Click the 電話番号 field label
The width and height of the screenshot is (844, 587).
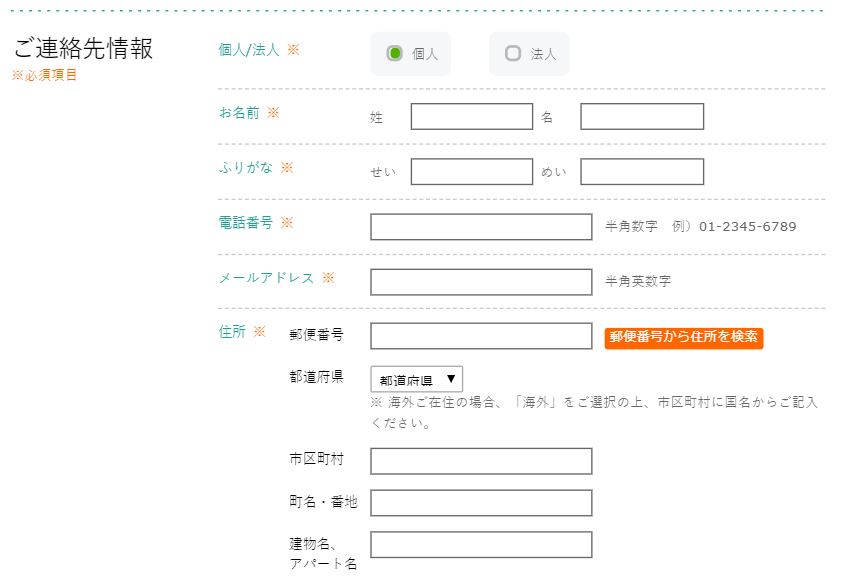coord(245,222)
